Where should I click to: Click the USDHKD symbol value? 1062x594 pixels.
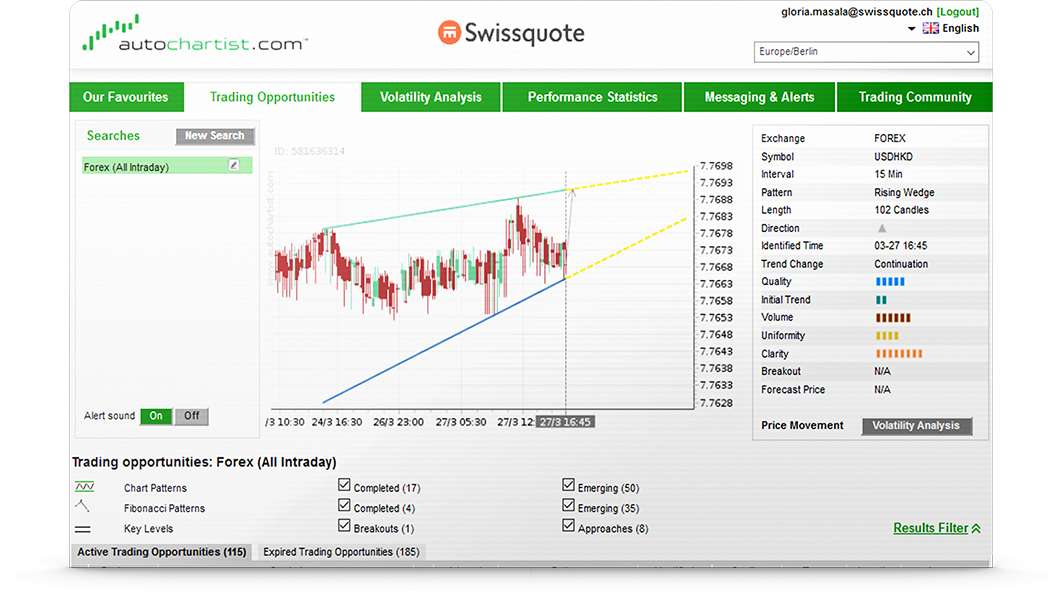click(893, 156)
